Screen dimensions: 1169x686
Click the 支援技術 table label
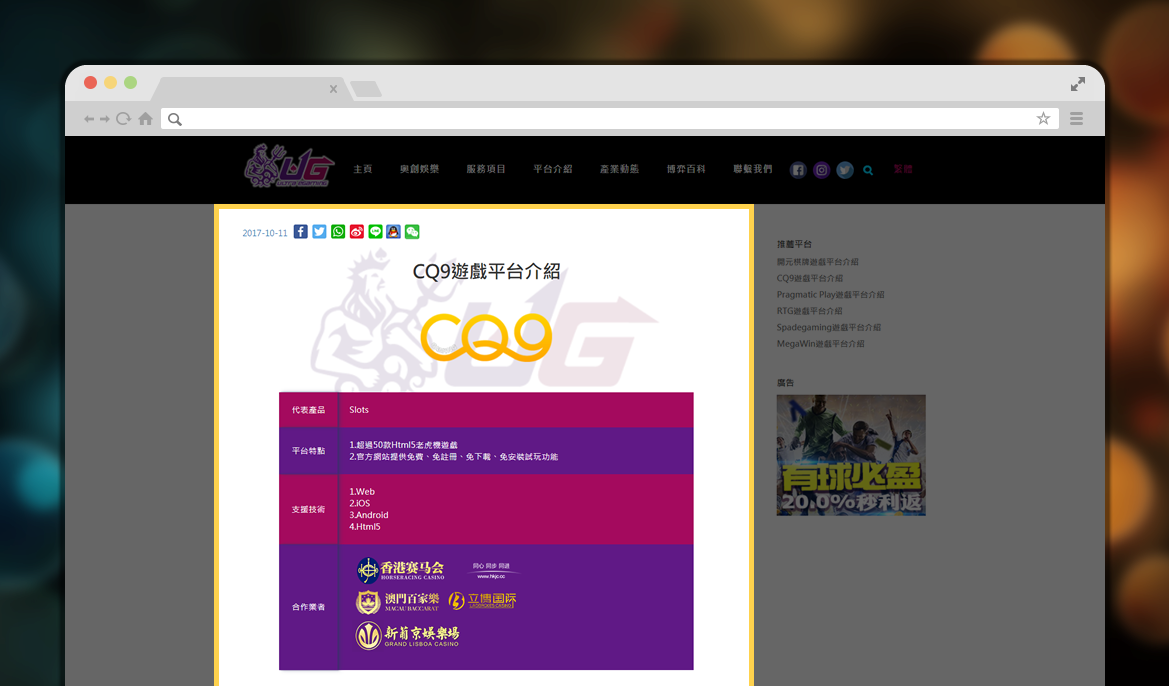click(x=309, y=509)
